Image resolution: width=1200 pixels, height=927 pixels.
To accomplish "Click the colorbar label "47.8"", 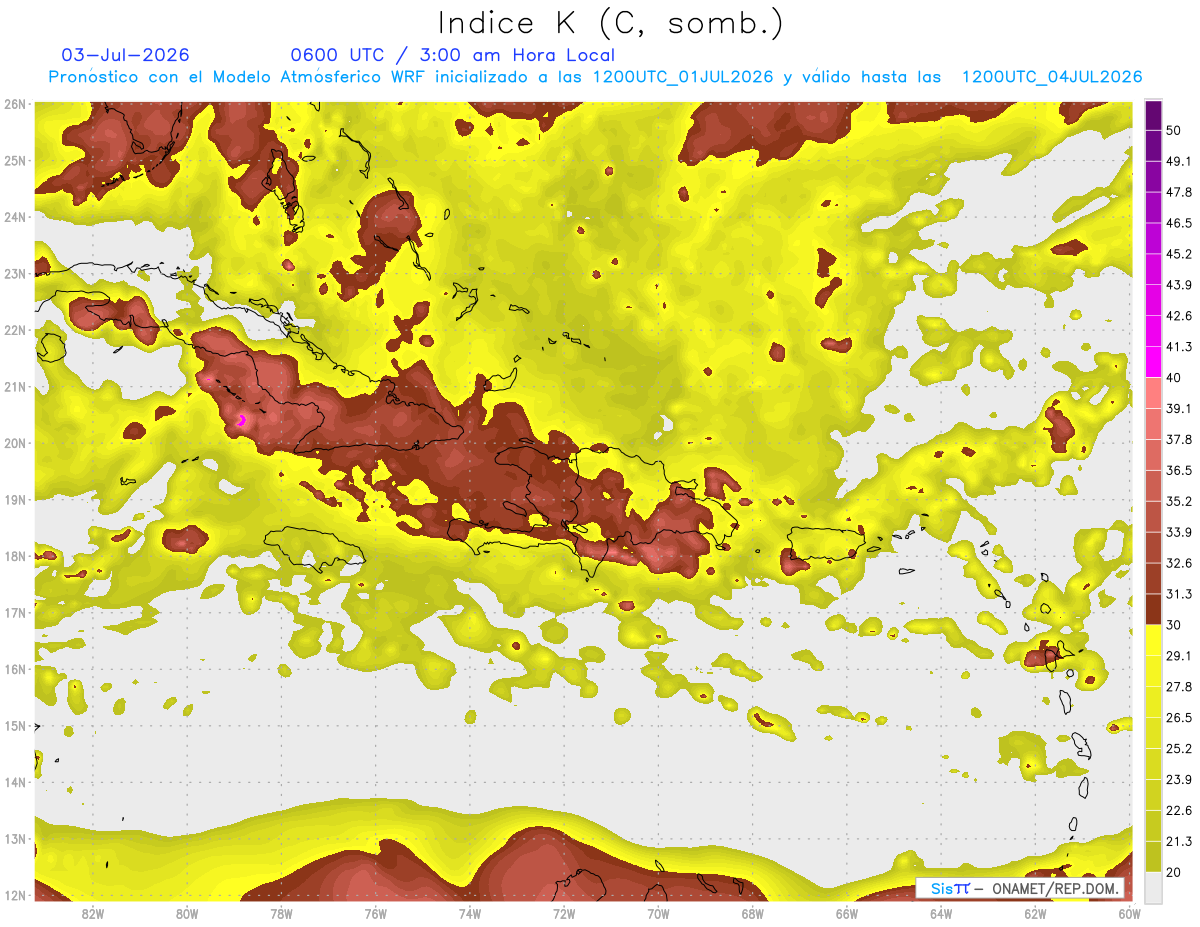I will [x=1179, y=192].
